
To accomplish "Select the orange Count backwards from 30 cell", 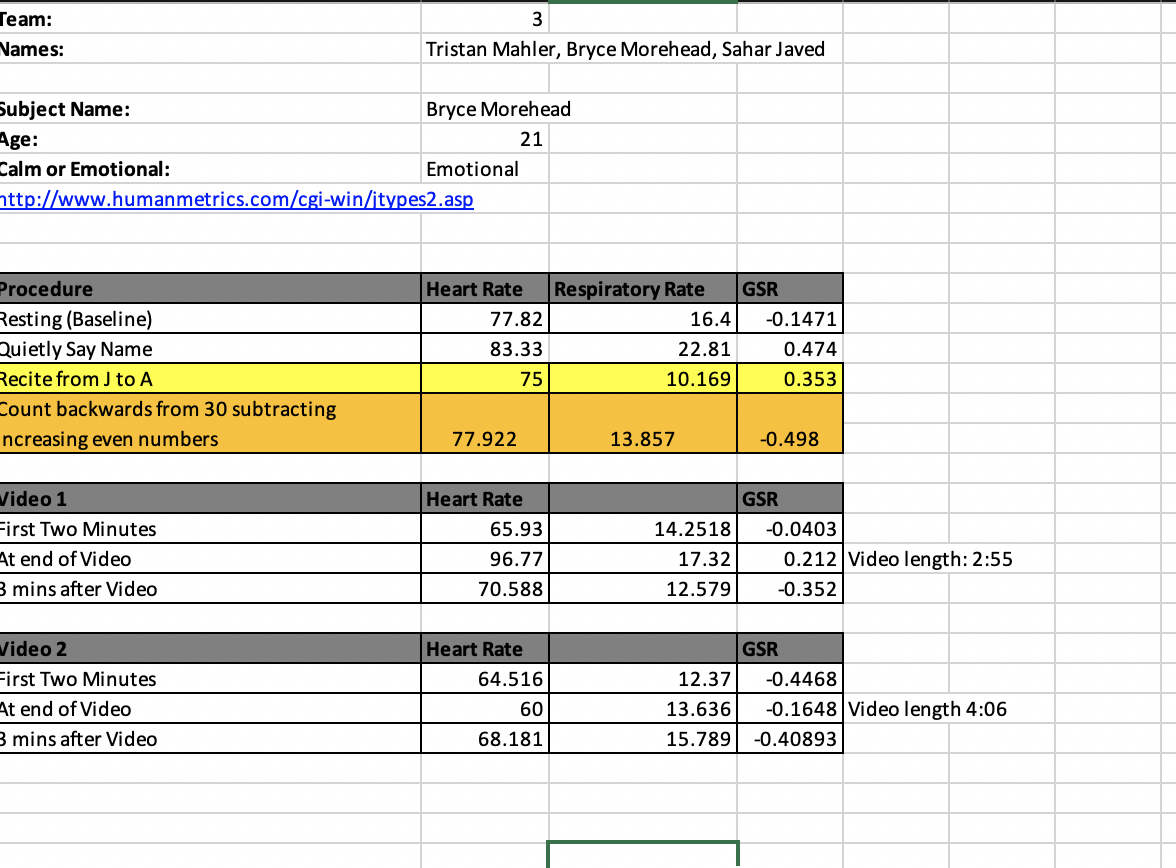I will click(210, 424).
